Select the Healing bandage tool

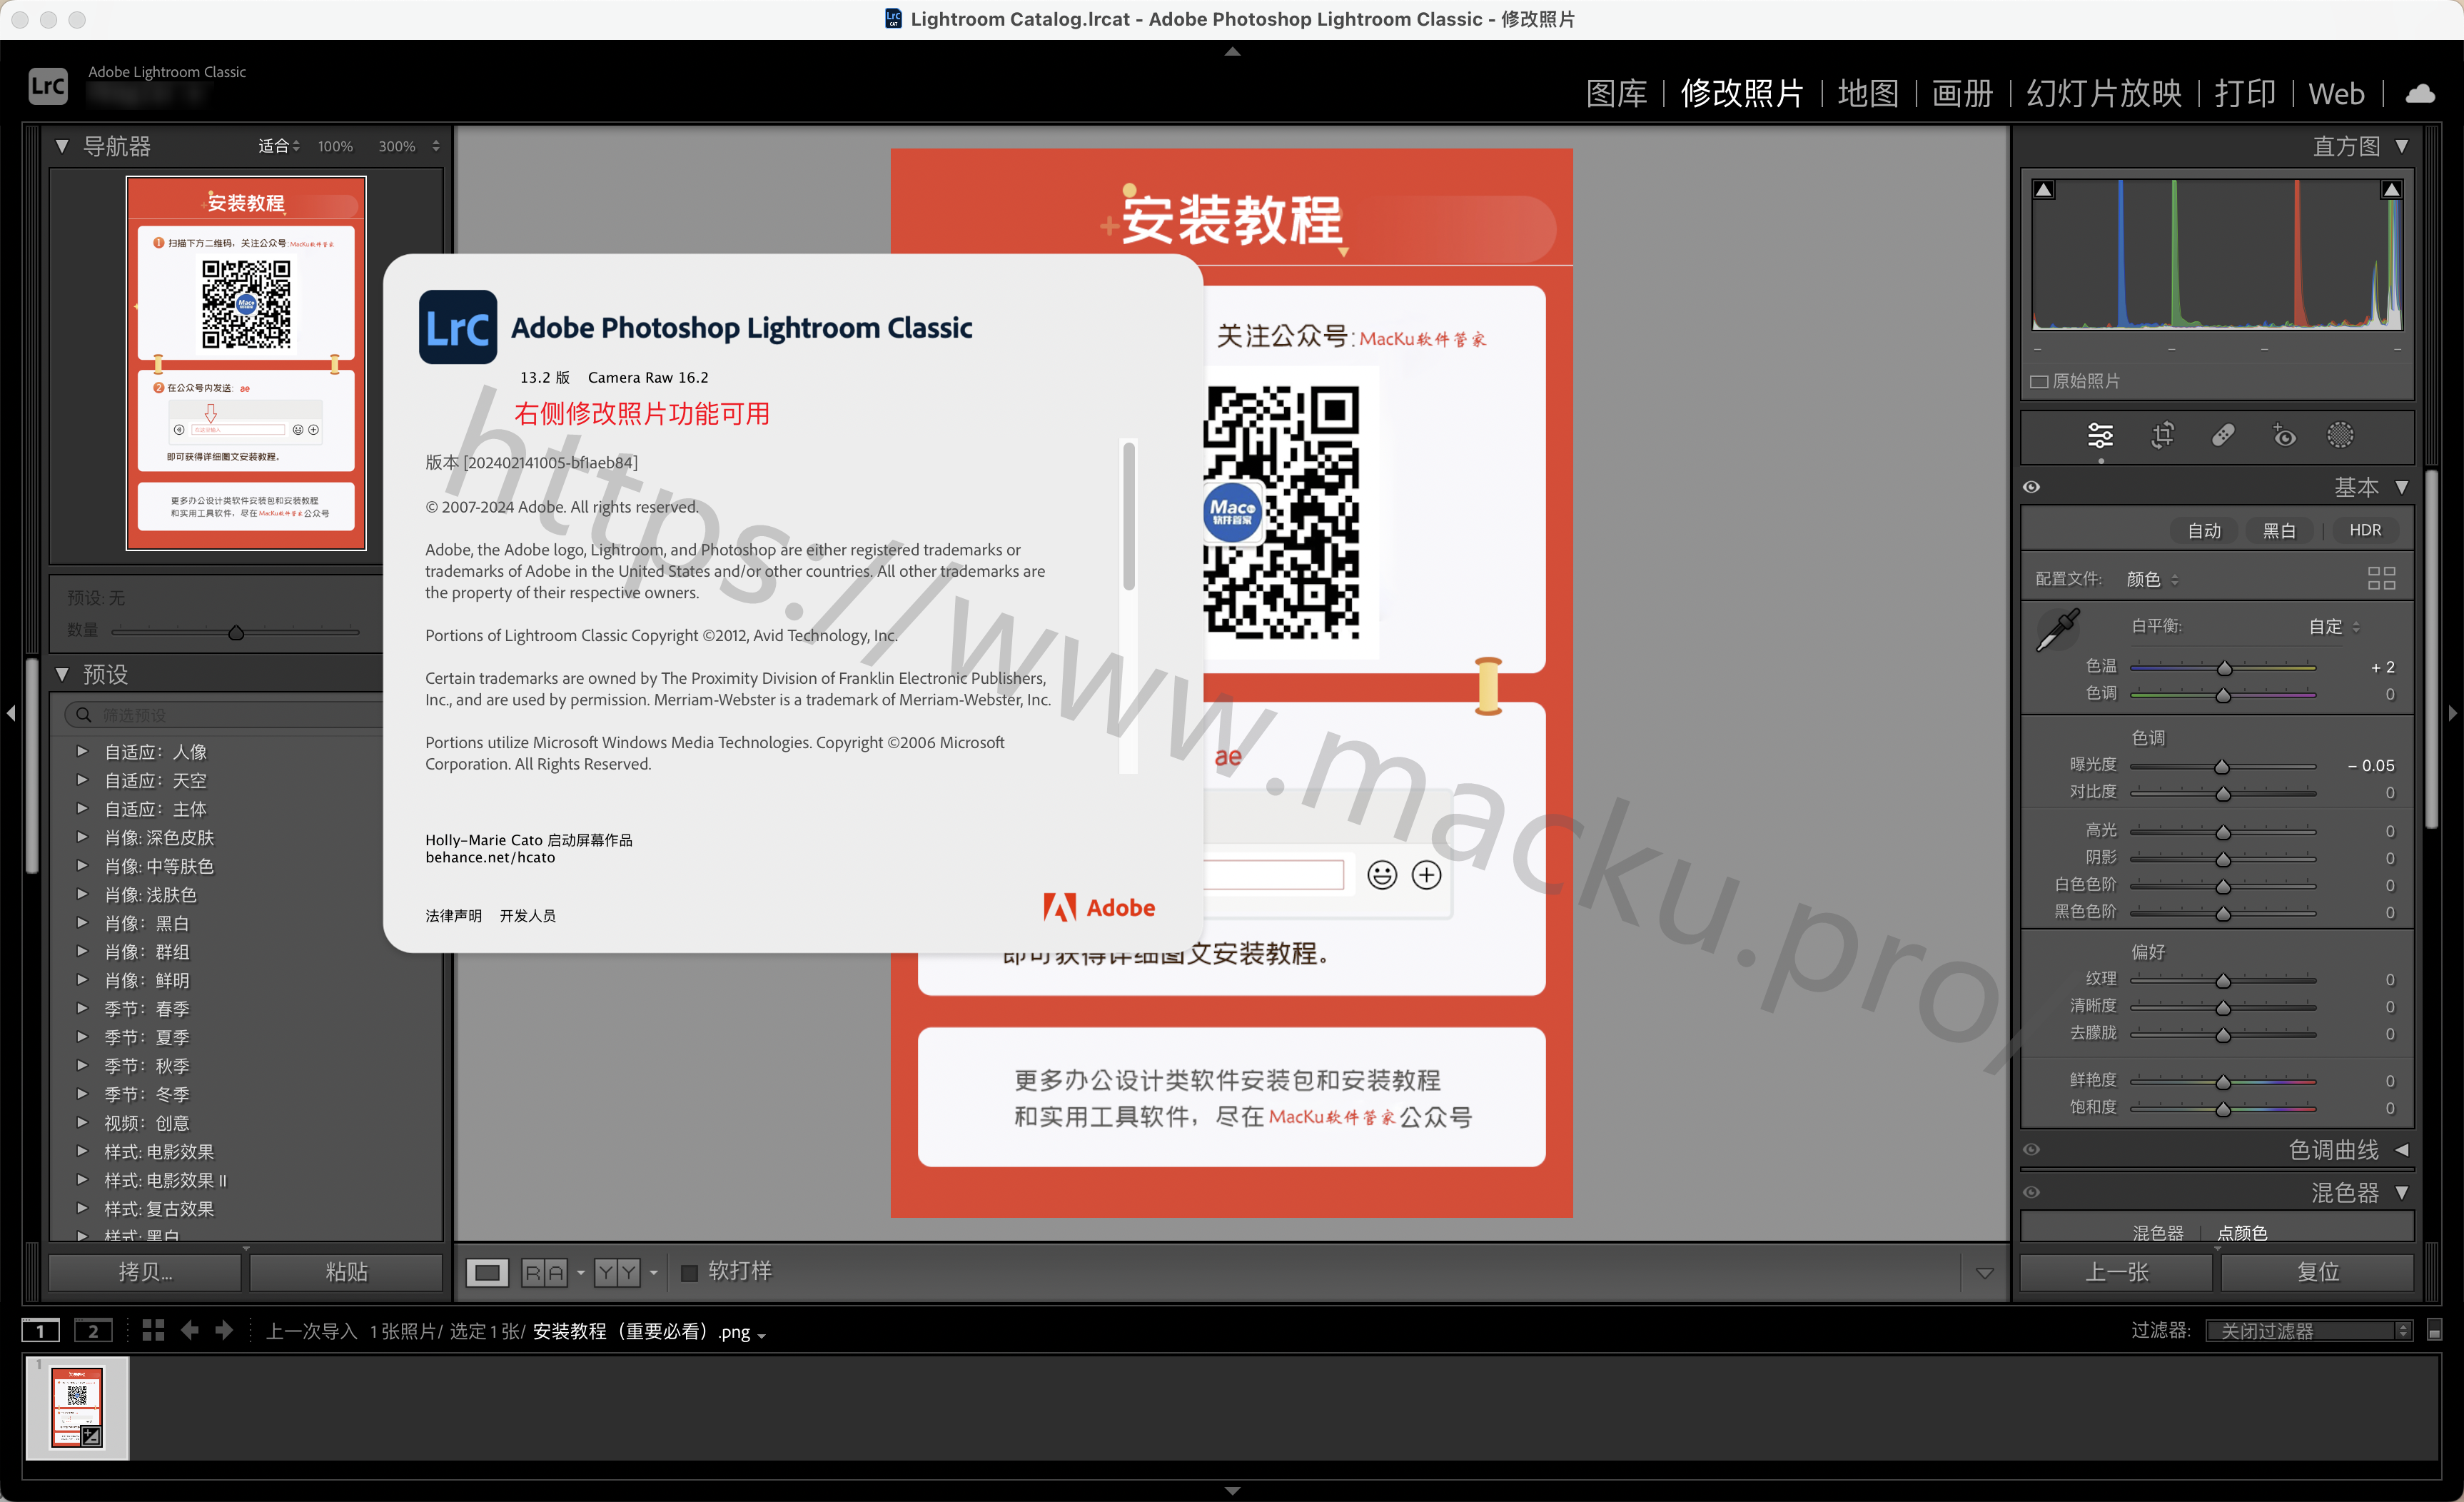pyautogui.click(x=2222, y=436)
